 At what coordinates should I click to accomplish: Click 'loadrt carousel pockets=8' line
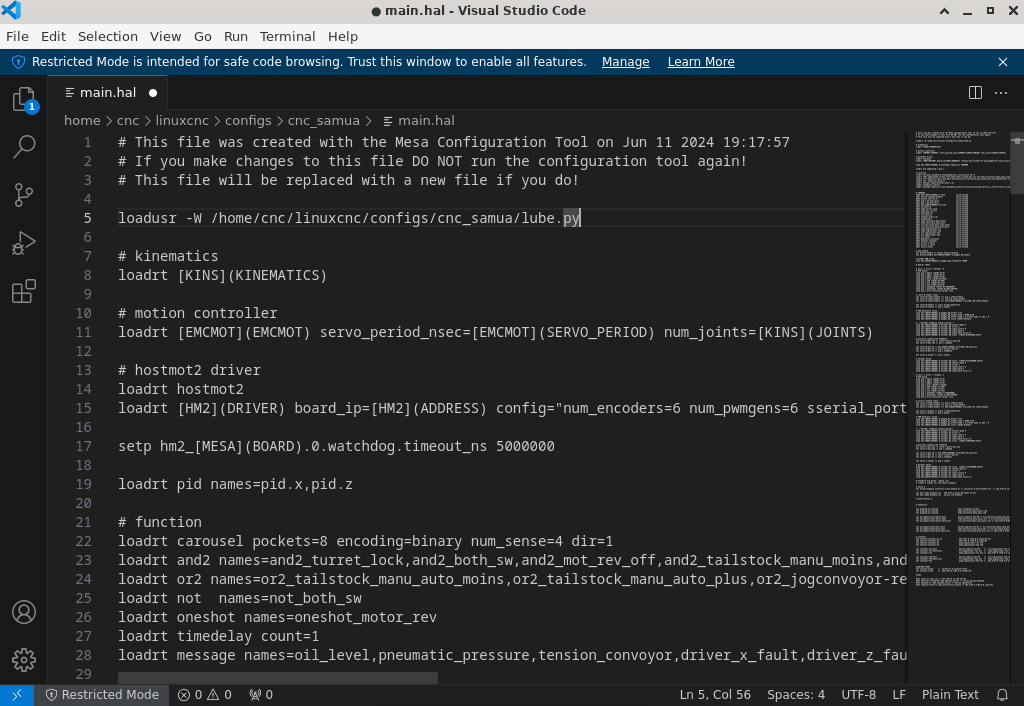point(366,541)
